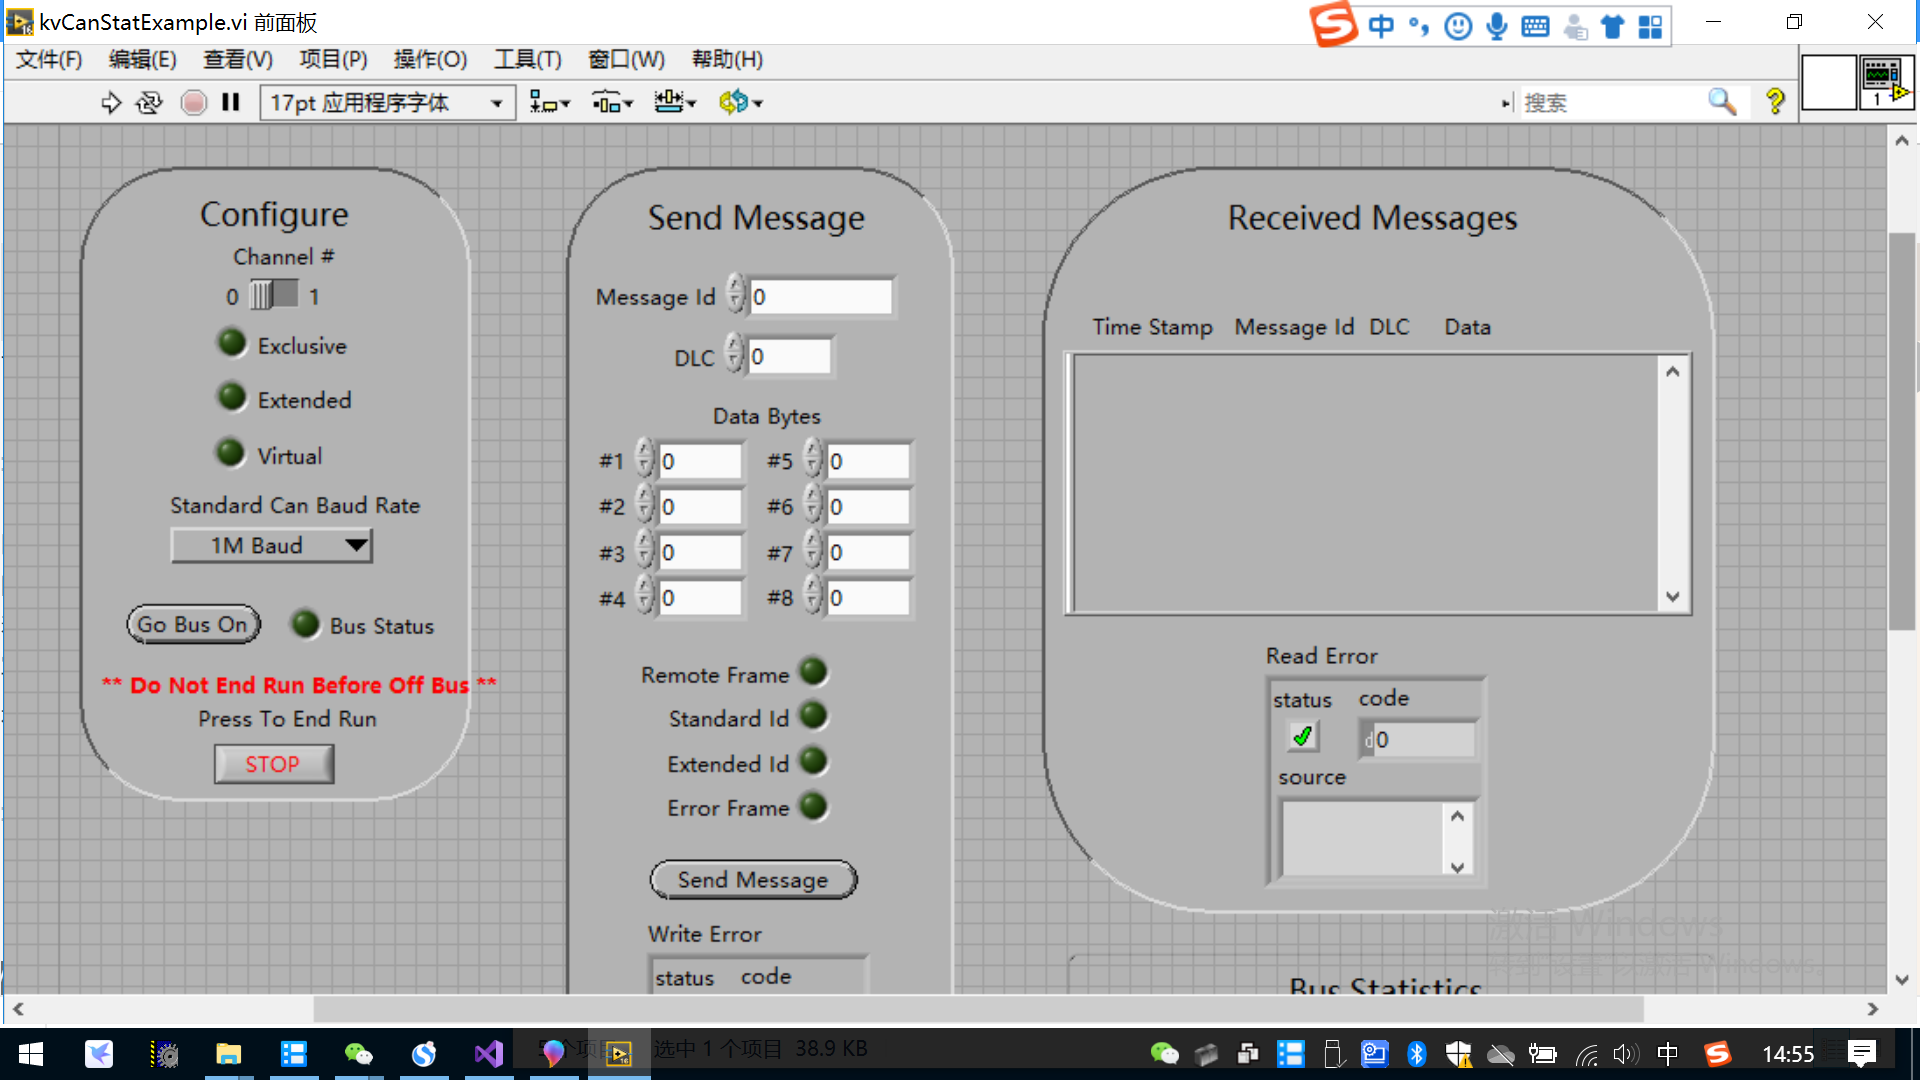Click the Send Message button
This screenshot has width=1920, height=1080.
(x=753, y=880)
